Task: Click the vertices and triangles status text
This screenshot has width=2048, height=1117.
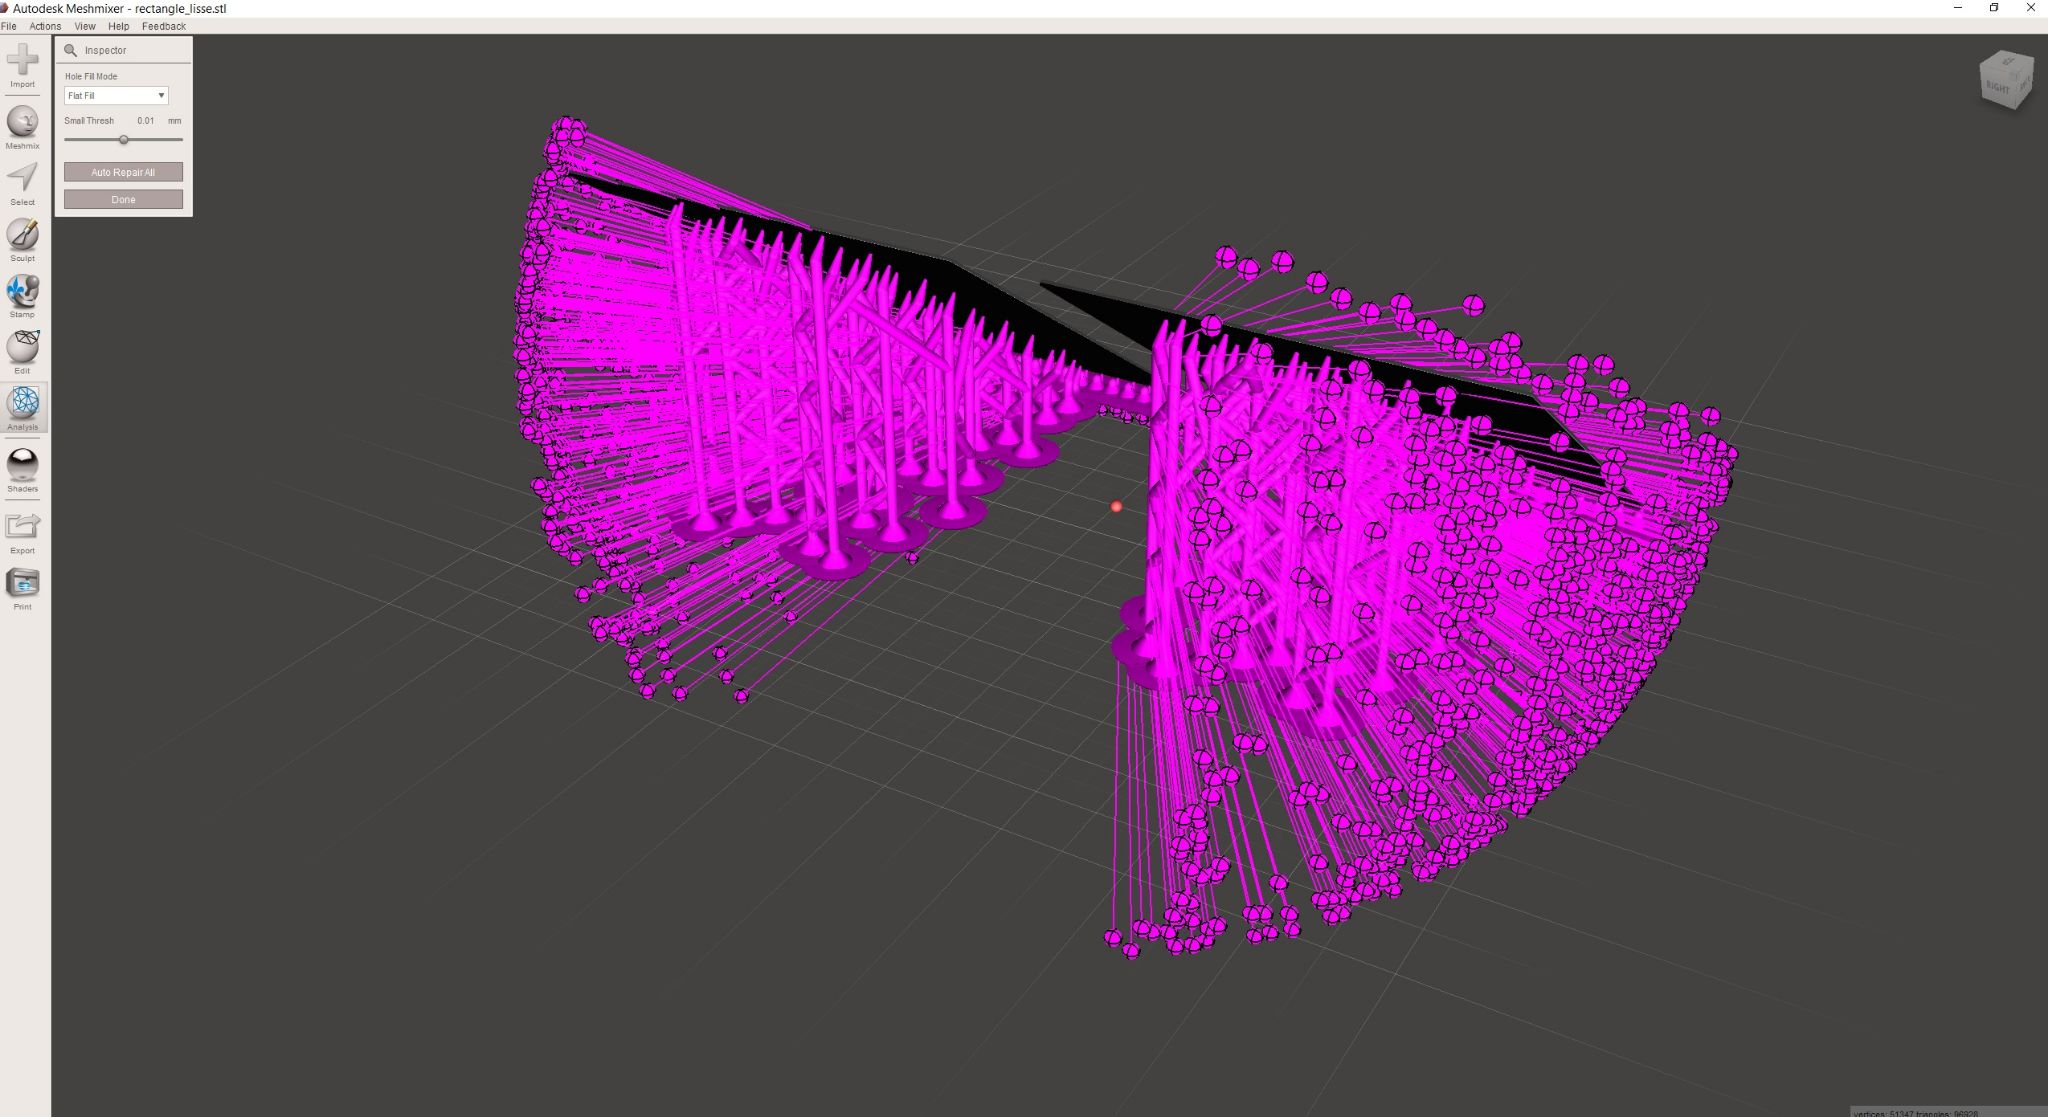Action: pos(1916,1112)
